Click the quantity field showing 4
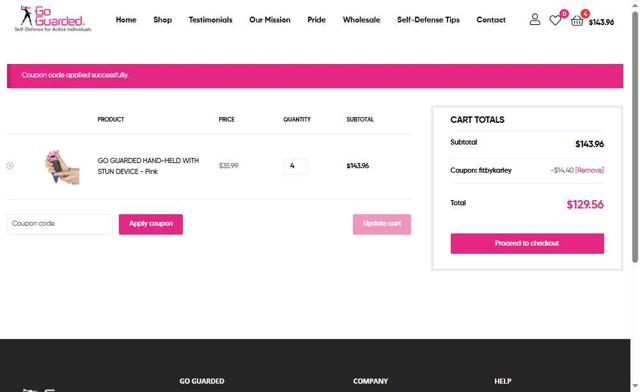Image resolution: width=640 pixels, height=392 pixels. click(x=295, y=166)
